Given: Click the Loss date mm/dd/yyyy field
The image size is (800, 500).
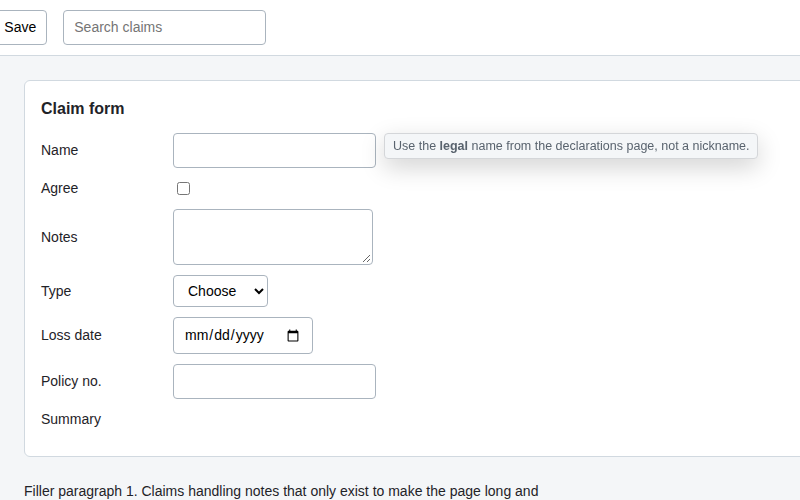Looking at the screenshot, I should 243,335.
